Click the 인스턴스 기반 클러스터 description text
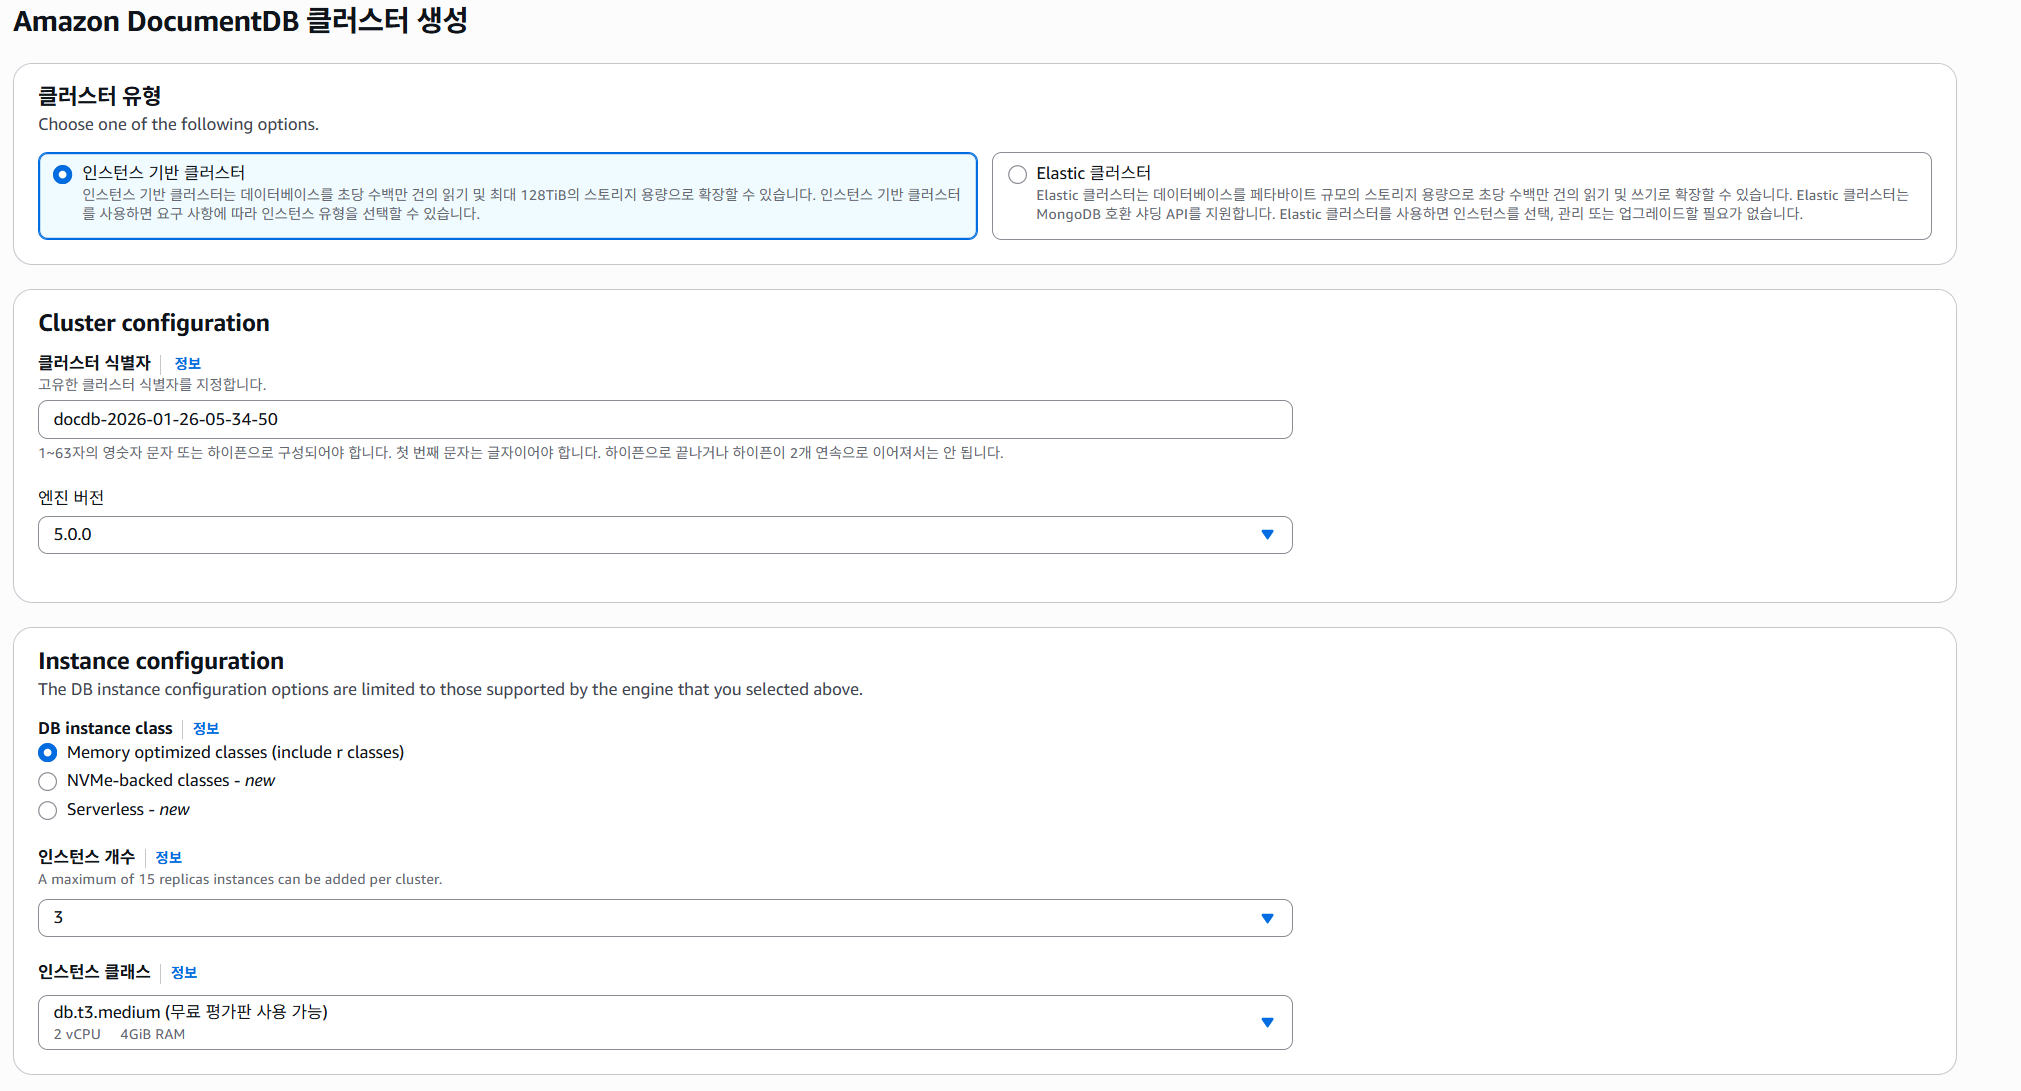The image size is (2021, 1091). pos(520,204)
